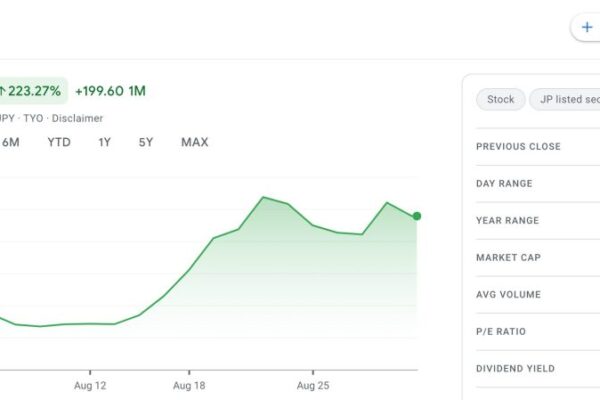Click the PREVIOUS CLOSE row label
This screenshot has height=400, width=600.
(518, 147)
